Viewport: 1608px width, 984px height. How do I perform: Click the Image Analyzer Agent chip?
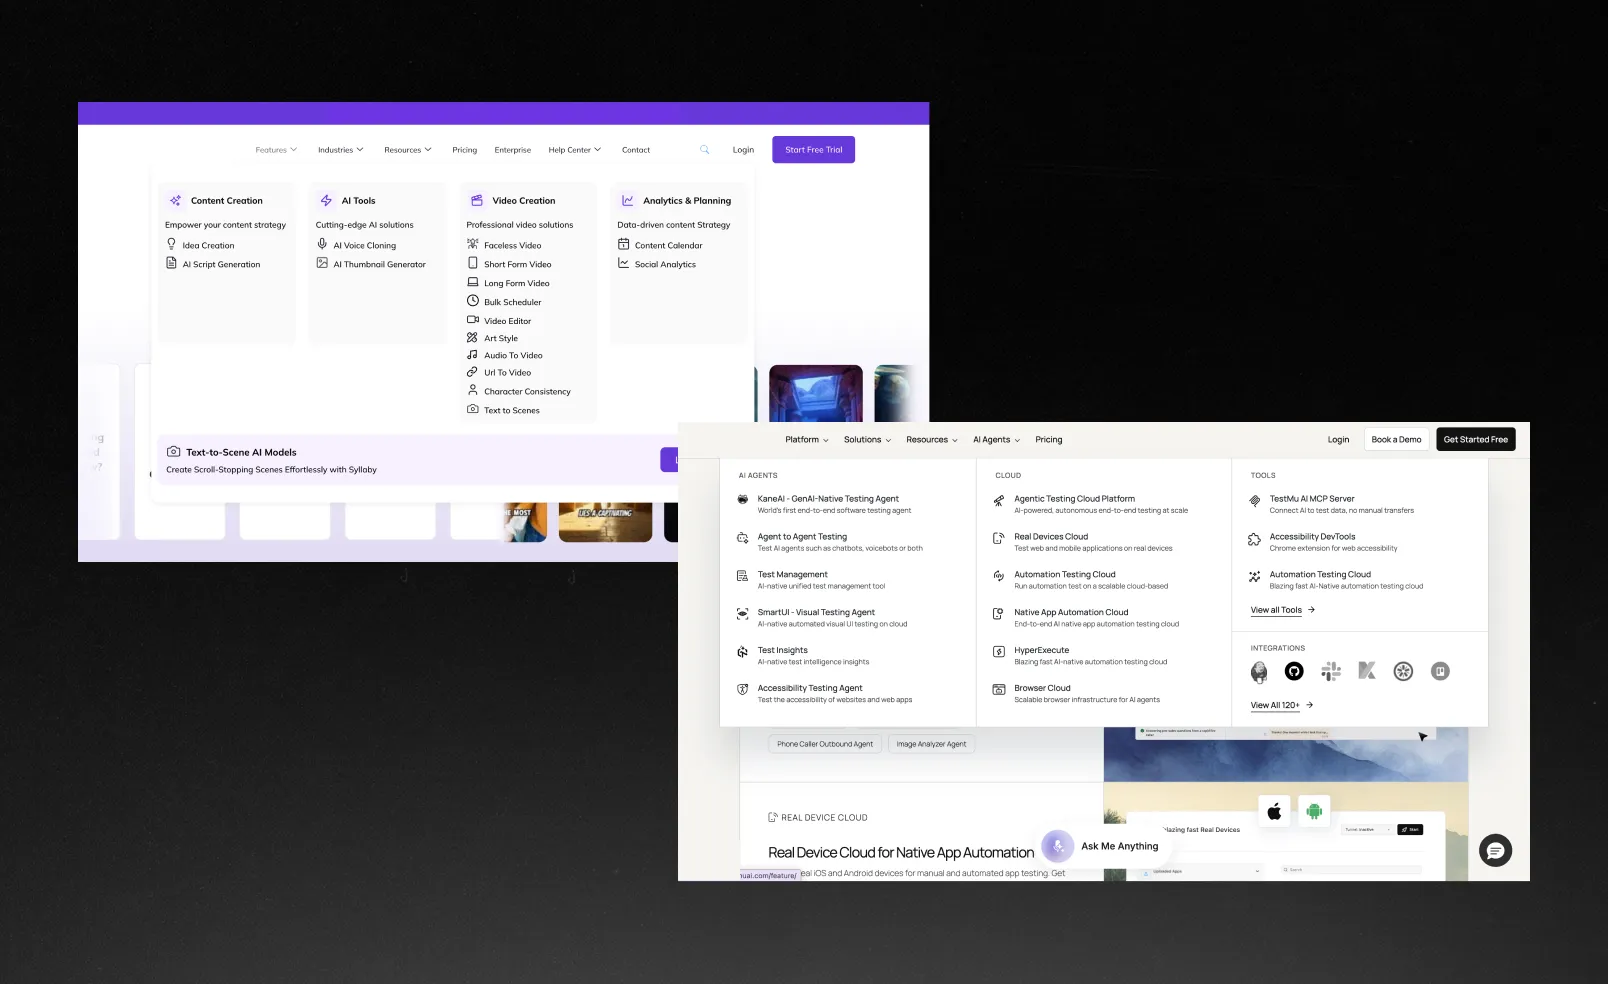[x=931, y=744]
